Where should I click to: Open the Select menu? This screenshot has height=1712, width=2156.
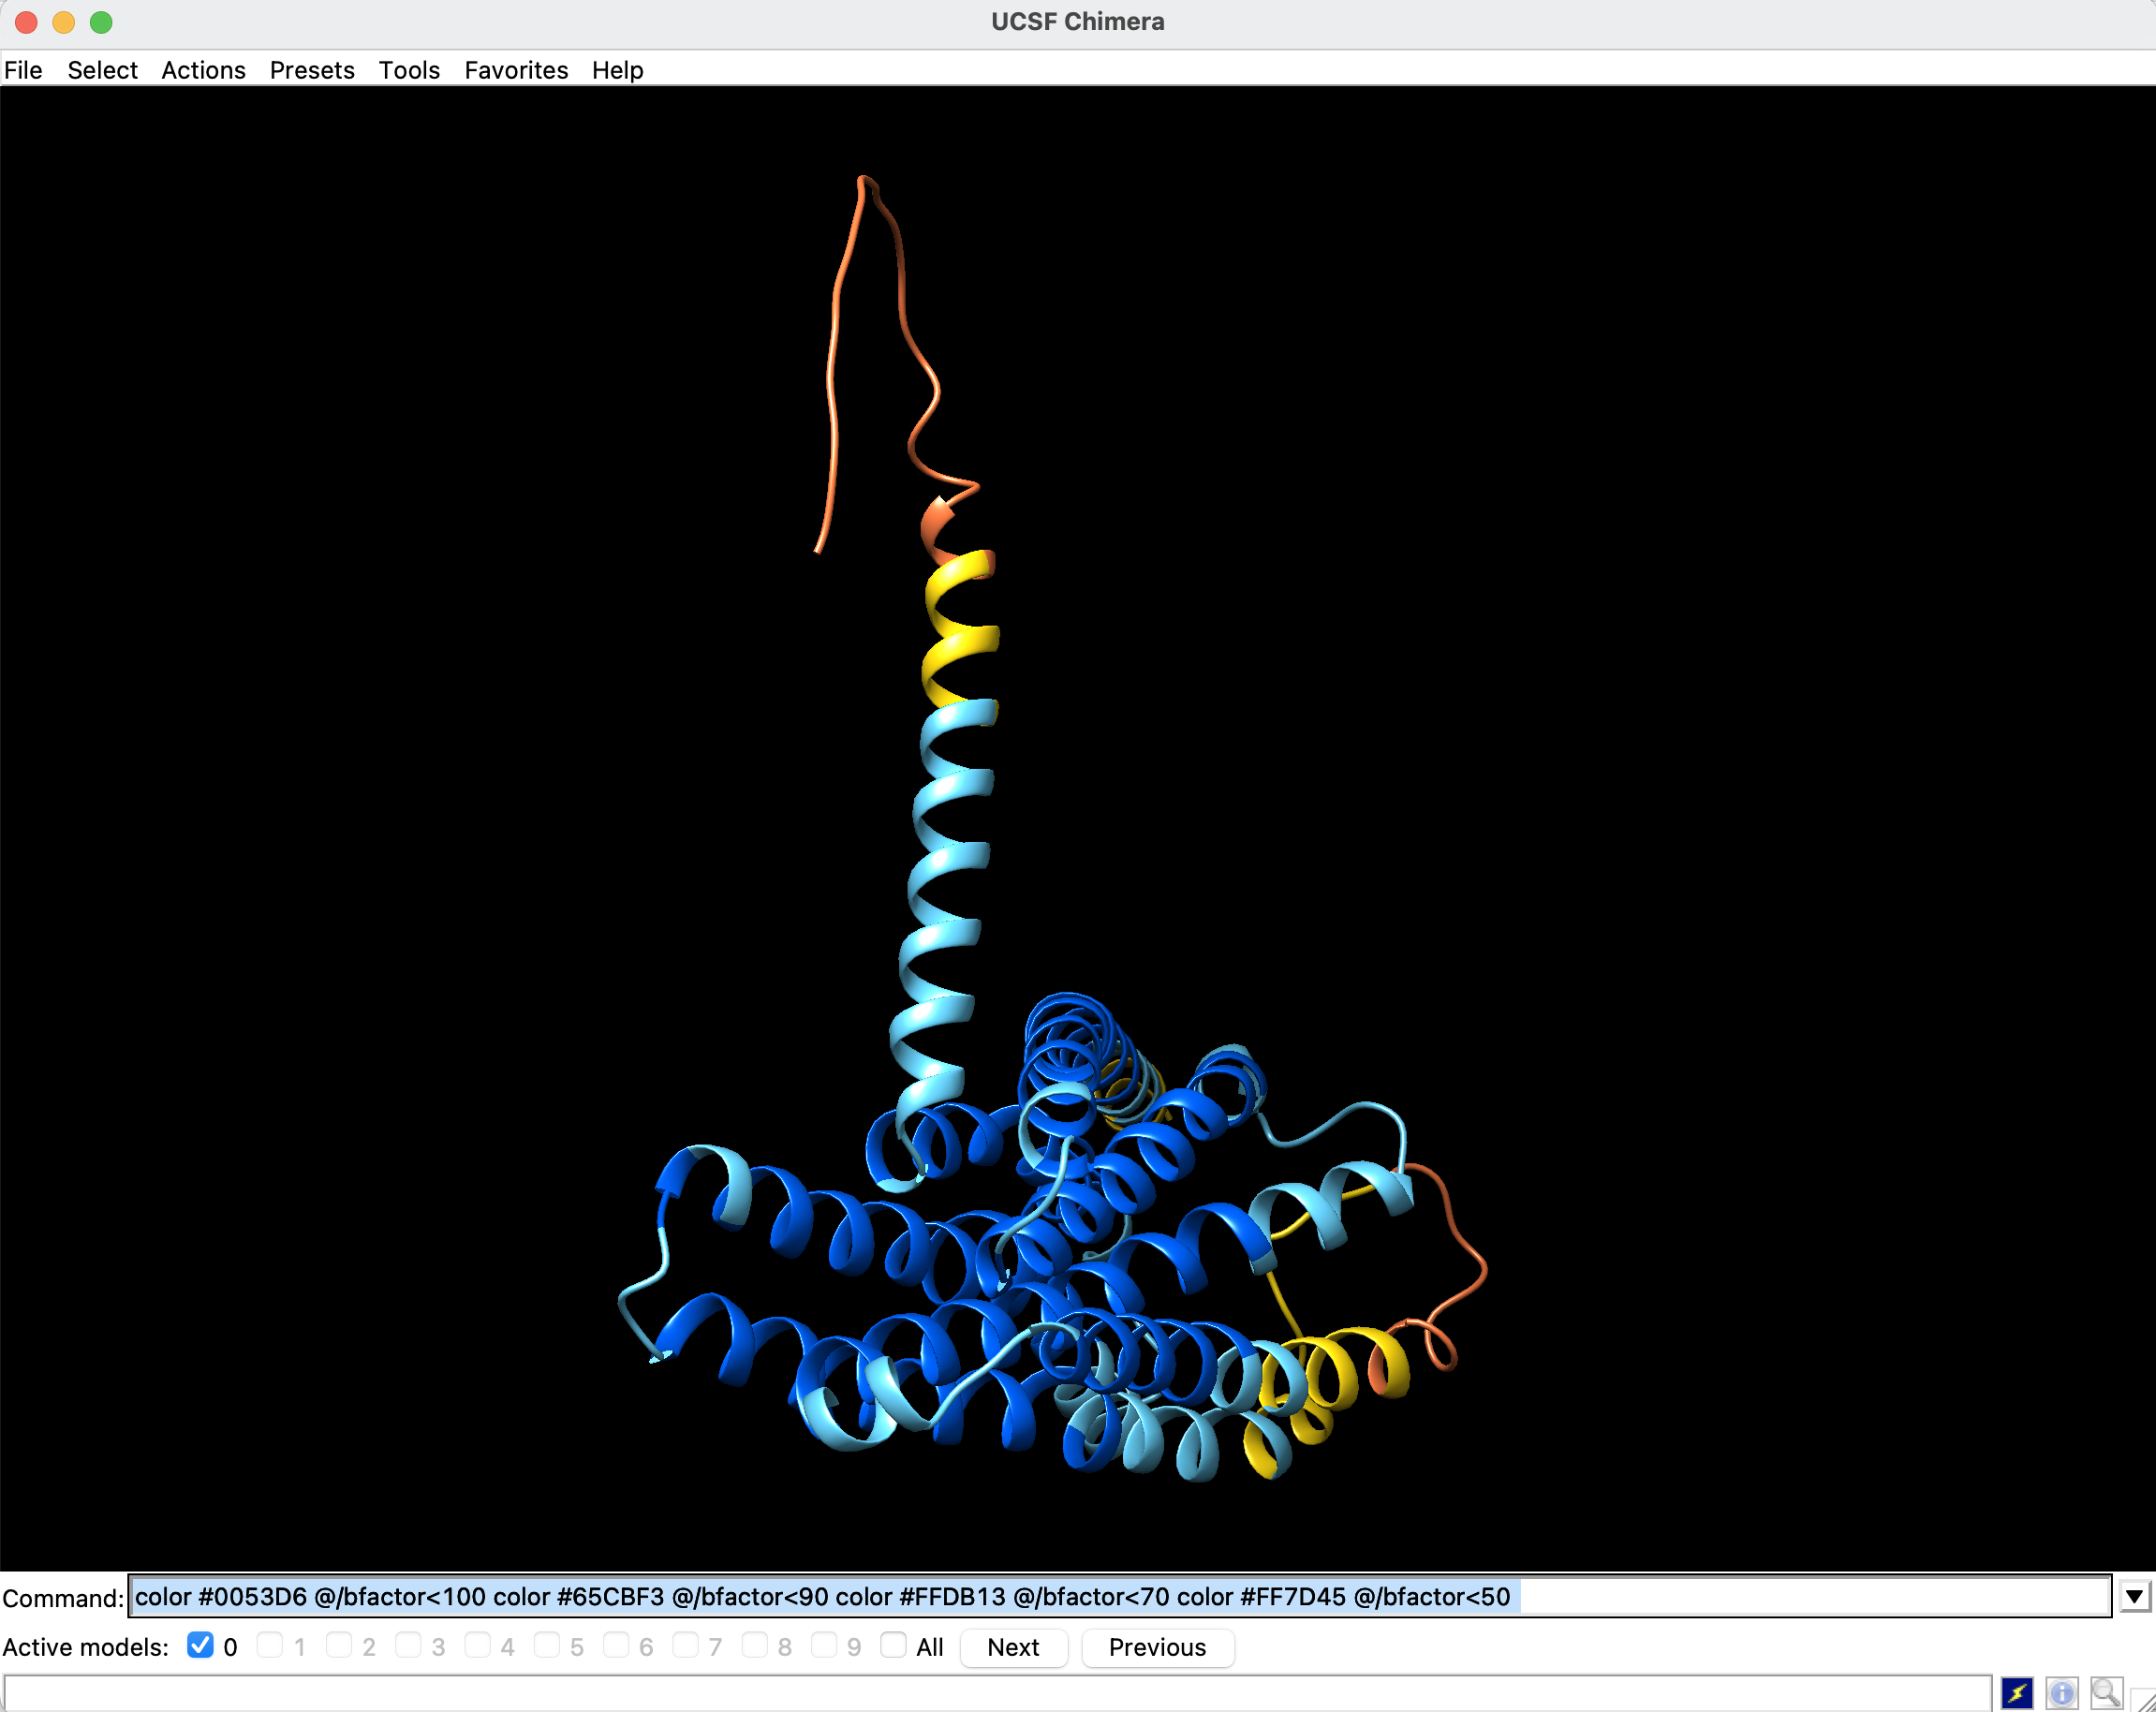(102, 70)
